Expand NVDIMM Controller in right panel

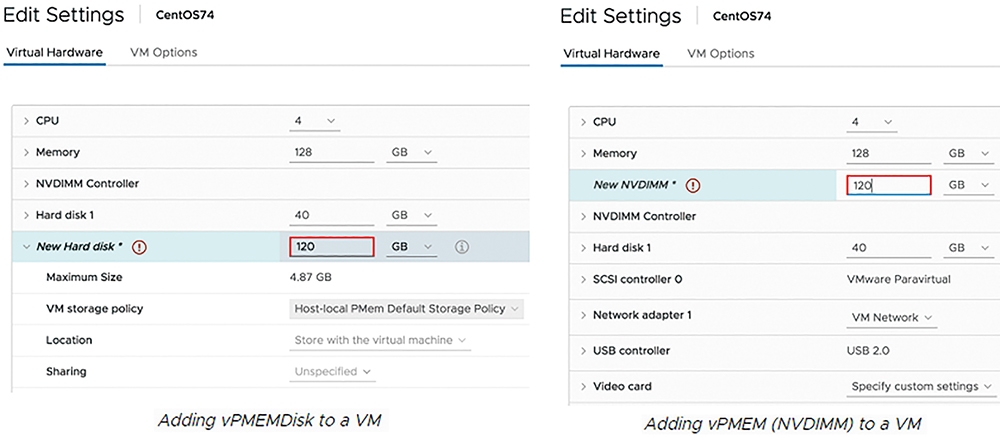(x=584, y=216)
